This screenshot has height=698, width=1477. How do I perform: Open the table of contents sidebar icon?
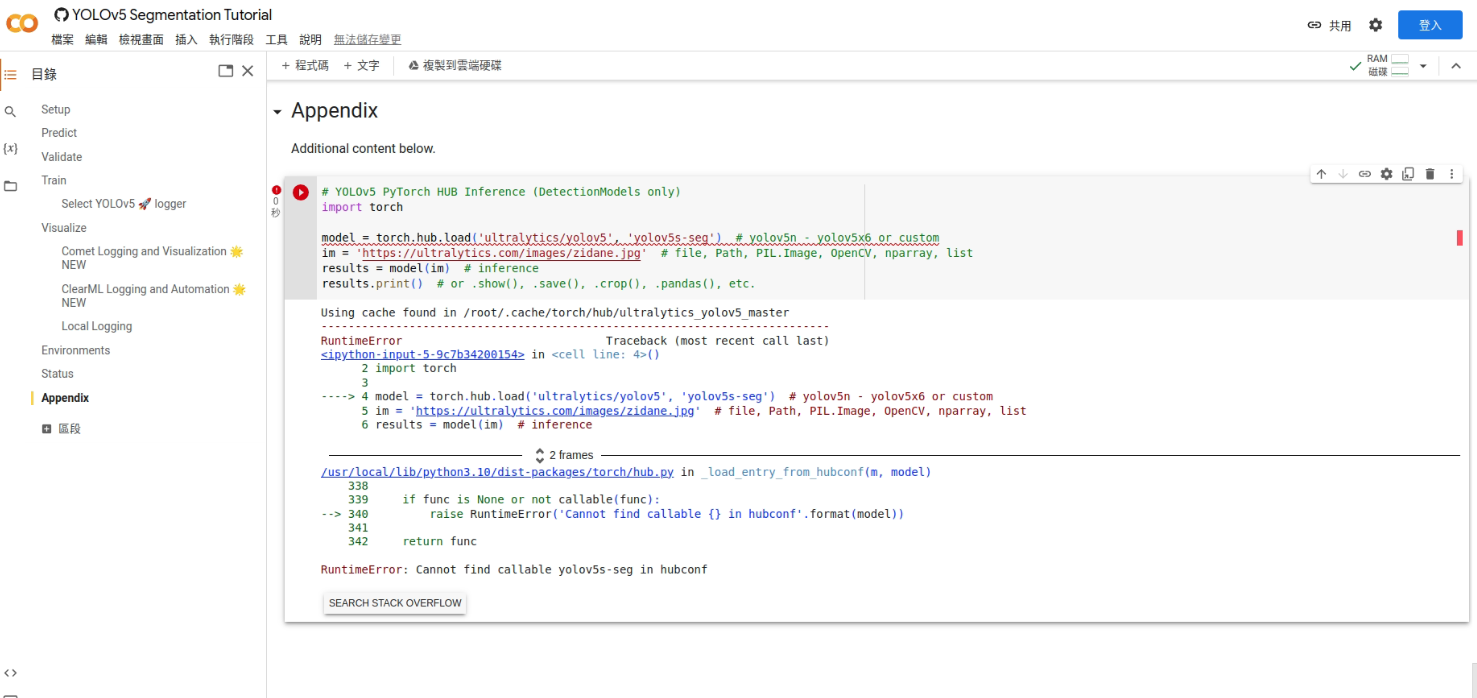[11, 73]
